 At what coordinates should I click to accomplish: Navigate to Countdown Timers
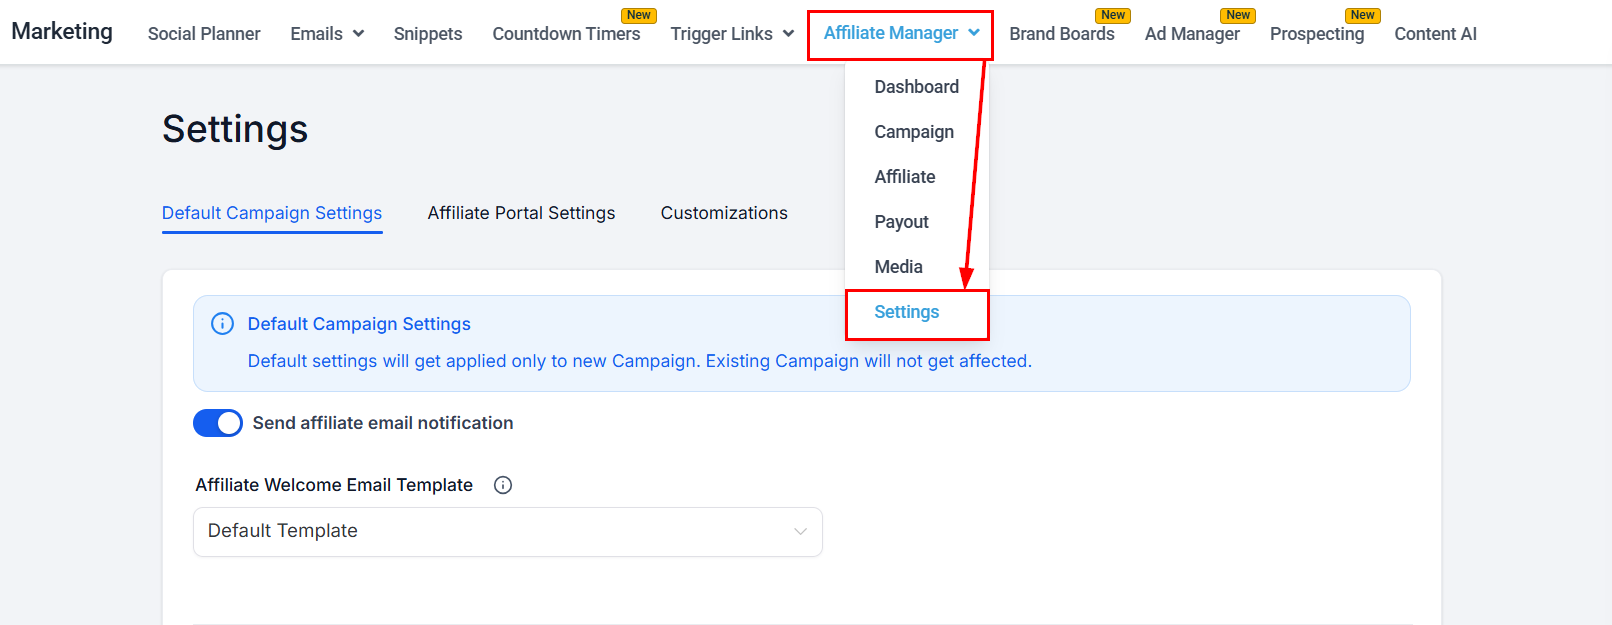(x=566, y=34)
